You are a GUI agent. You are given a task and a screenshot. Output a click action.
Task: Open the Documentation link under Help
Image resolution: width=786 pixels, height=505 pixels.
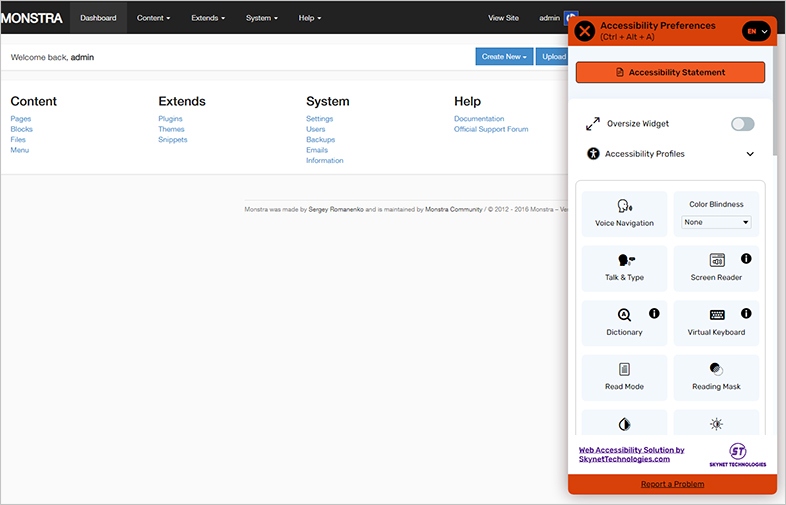(479, 119)
